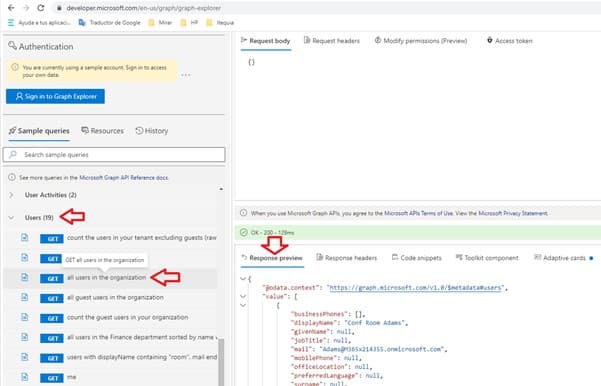Open docs icon for Finance department query
The width and height of the screenshot is (601, 386).
(x=25, y=337)
